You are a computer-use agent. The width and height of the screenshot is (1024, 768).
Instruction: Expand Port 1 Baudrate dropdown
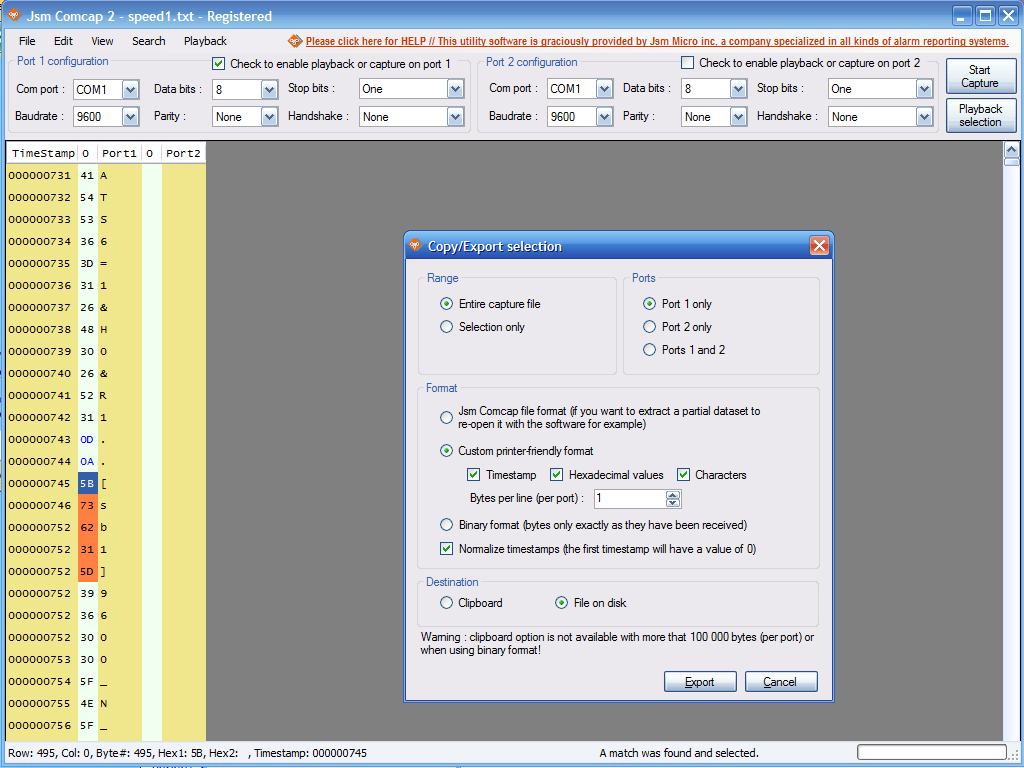tap(130, 117)
